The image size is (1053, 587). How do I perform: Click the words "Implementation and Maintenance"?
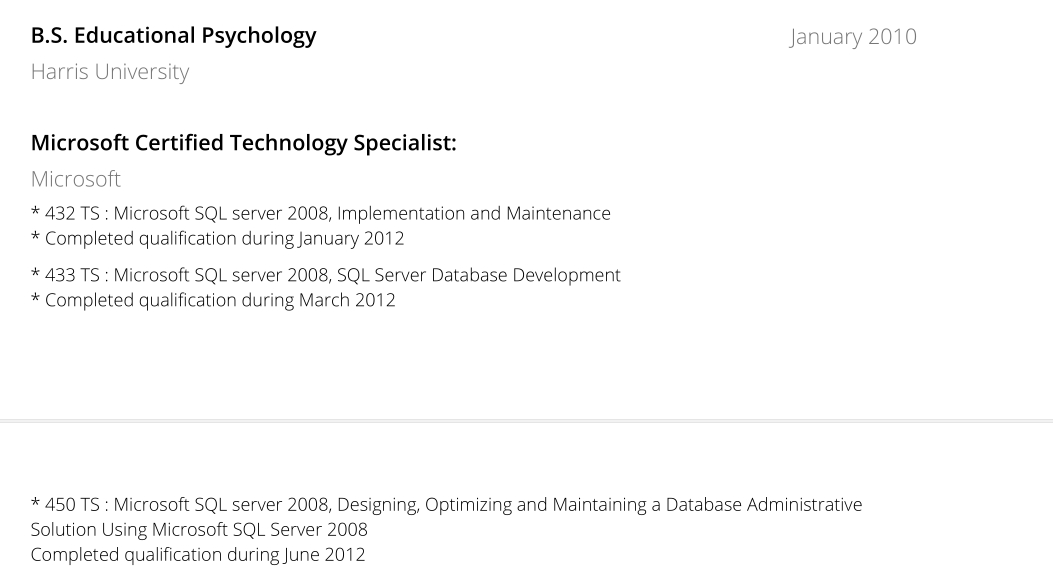click(x=474, y=213)
